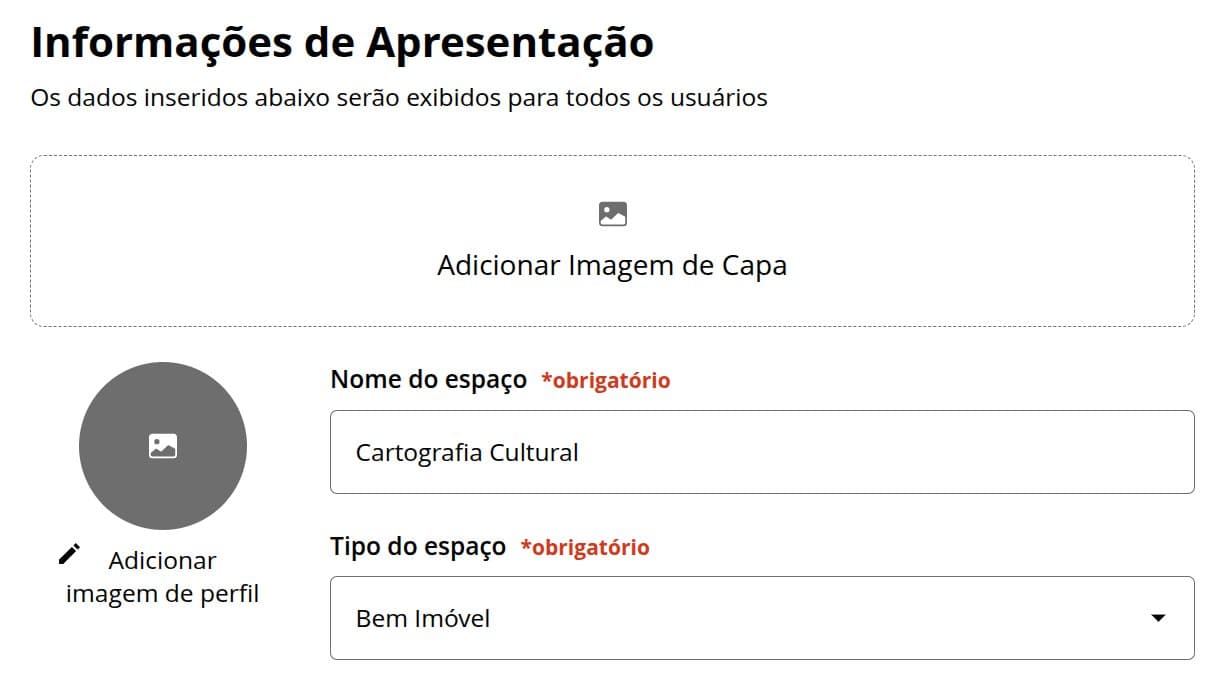This screenshot has height=690, width=1225.
Task: Focus the Nome do espaço input field
Action: 762,452
